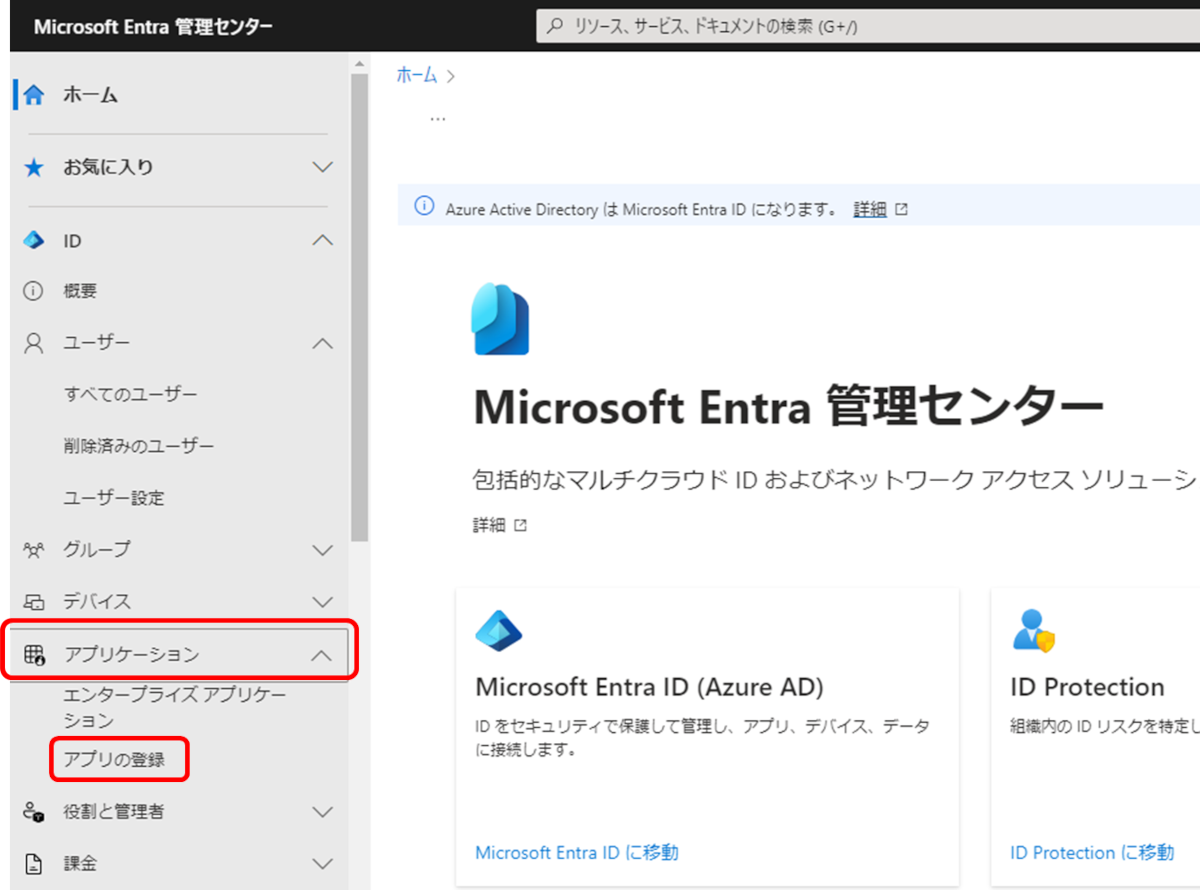
Task: Click the external link icon beside banner 詳細
Action: pos(902,210)
